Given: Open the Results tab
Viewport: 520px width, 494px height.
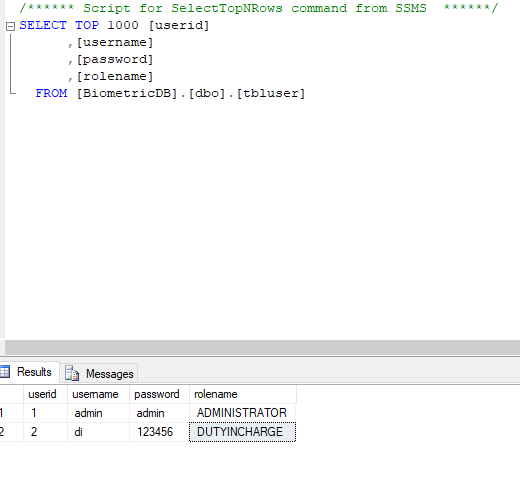Looking at the screenshot, I should tap(30, 372).
